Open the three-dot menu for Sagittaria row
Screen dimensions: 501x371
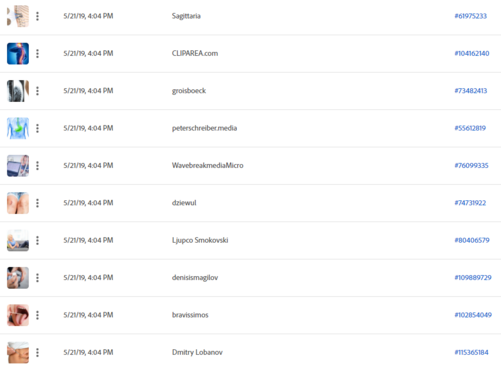37,16
